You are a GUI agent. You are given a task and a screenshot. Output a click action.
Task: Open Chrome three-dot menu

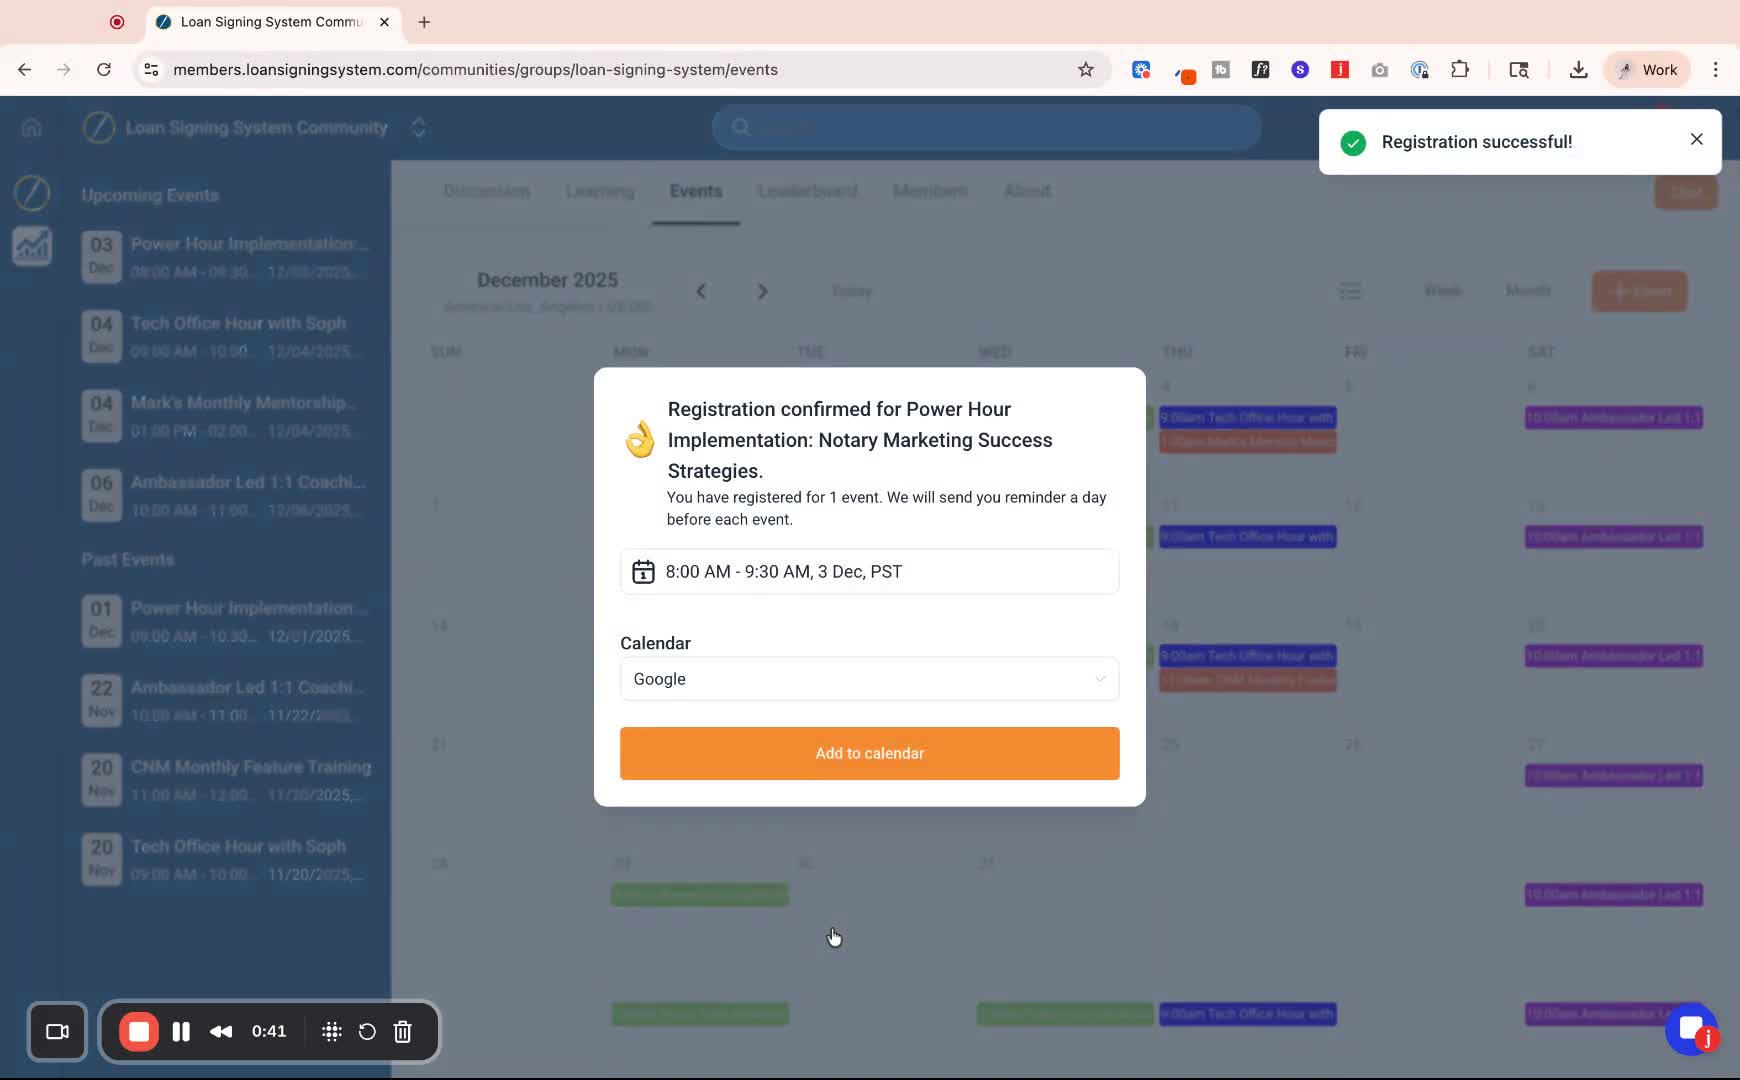point(1715,69)
